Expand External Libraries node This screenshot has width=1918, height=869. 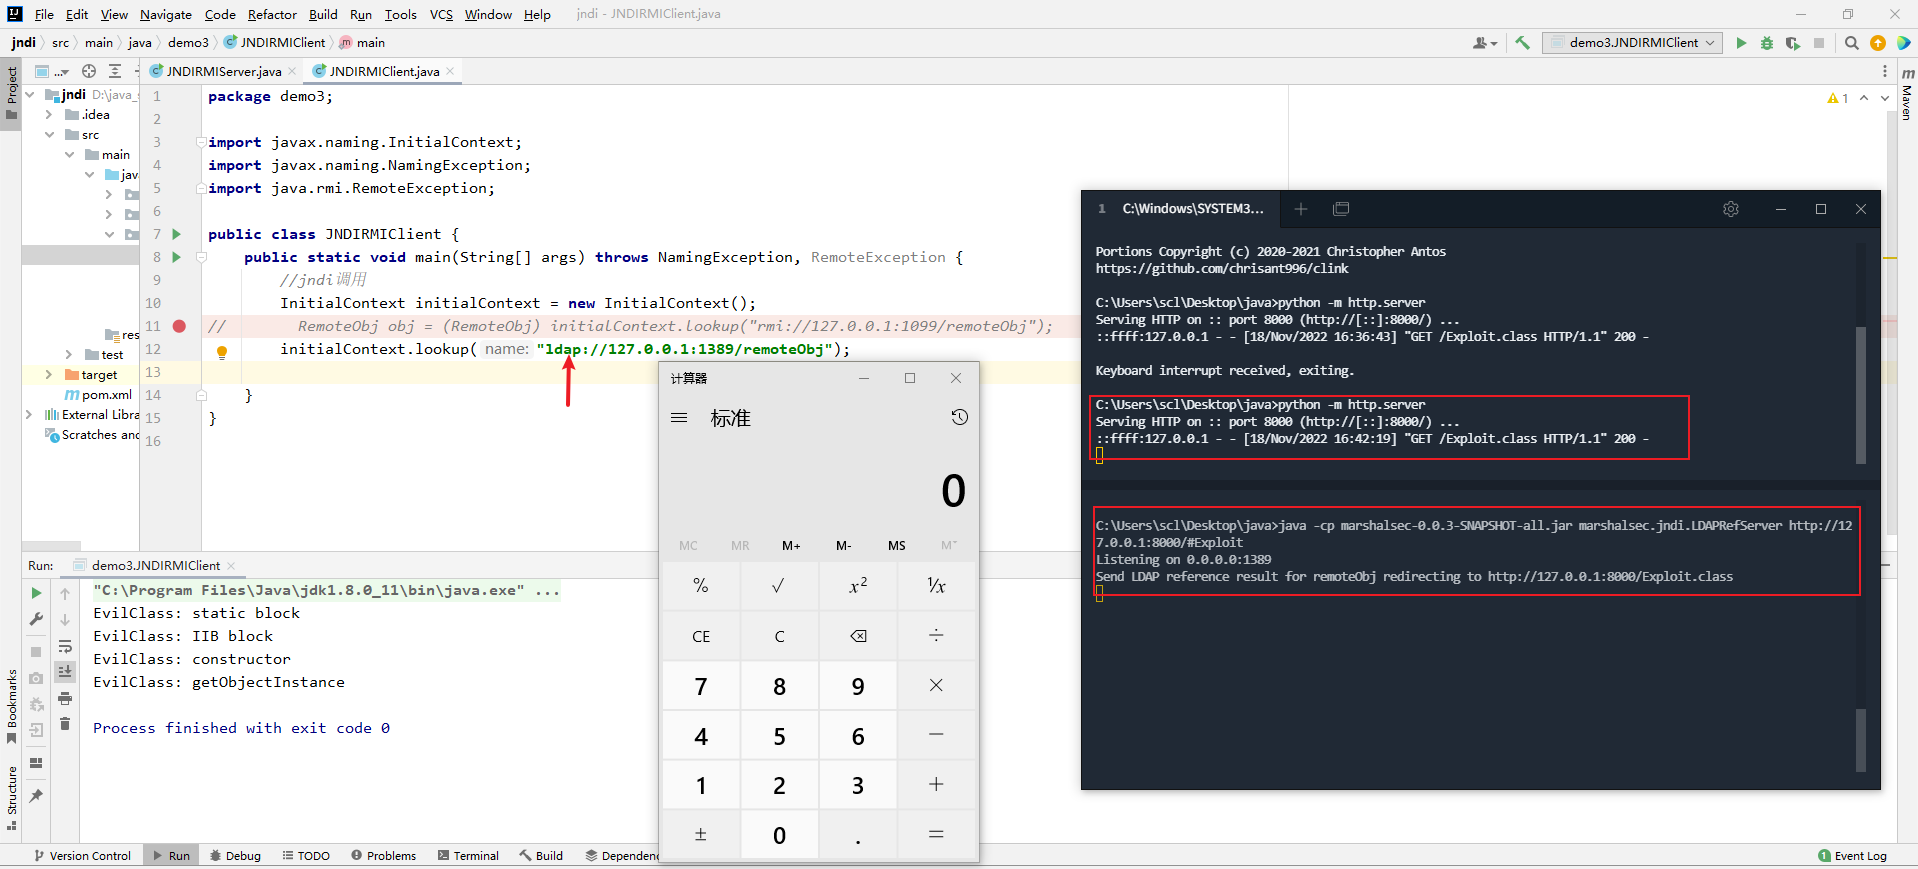coord(29,415)
